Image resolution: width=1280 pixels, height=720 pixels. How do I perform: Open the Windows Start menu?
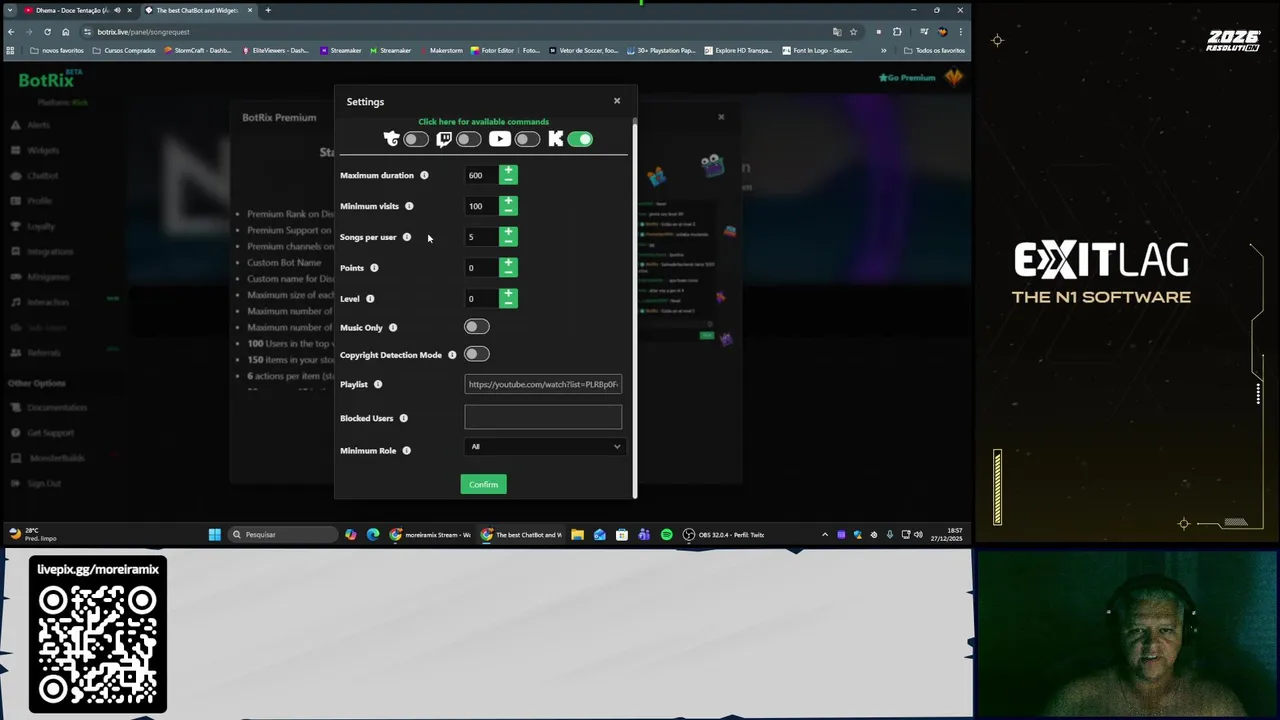pos(214,535)
